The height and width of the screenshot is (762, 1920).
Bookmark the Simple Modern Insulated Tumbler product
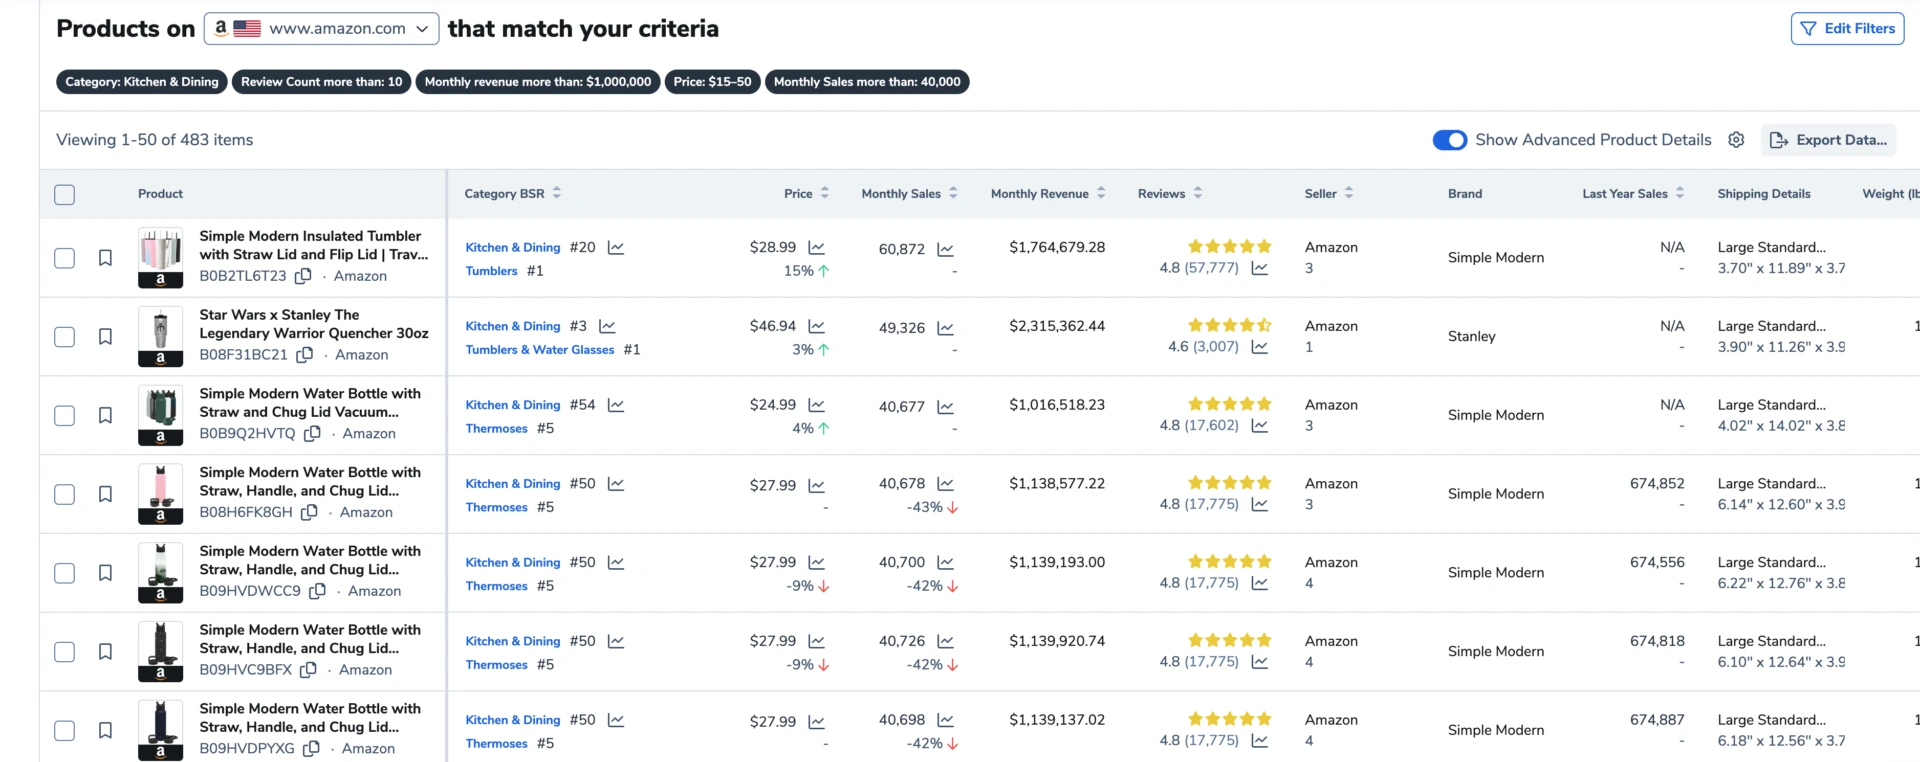(x=105, y=258)
